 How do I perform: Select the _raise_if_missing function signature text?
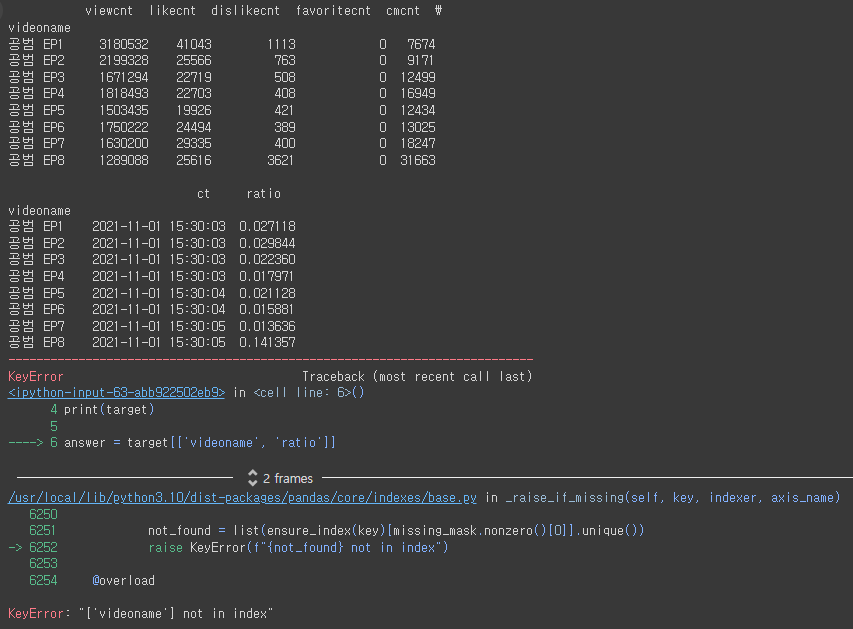(x=673, y=498)
